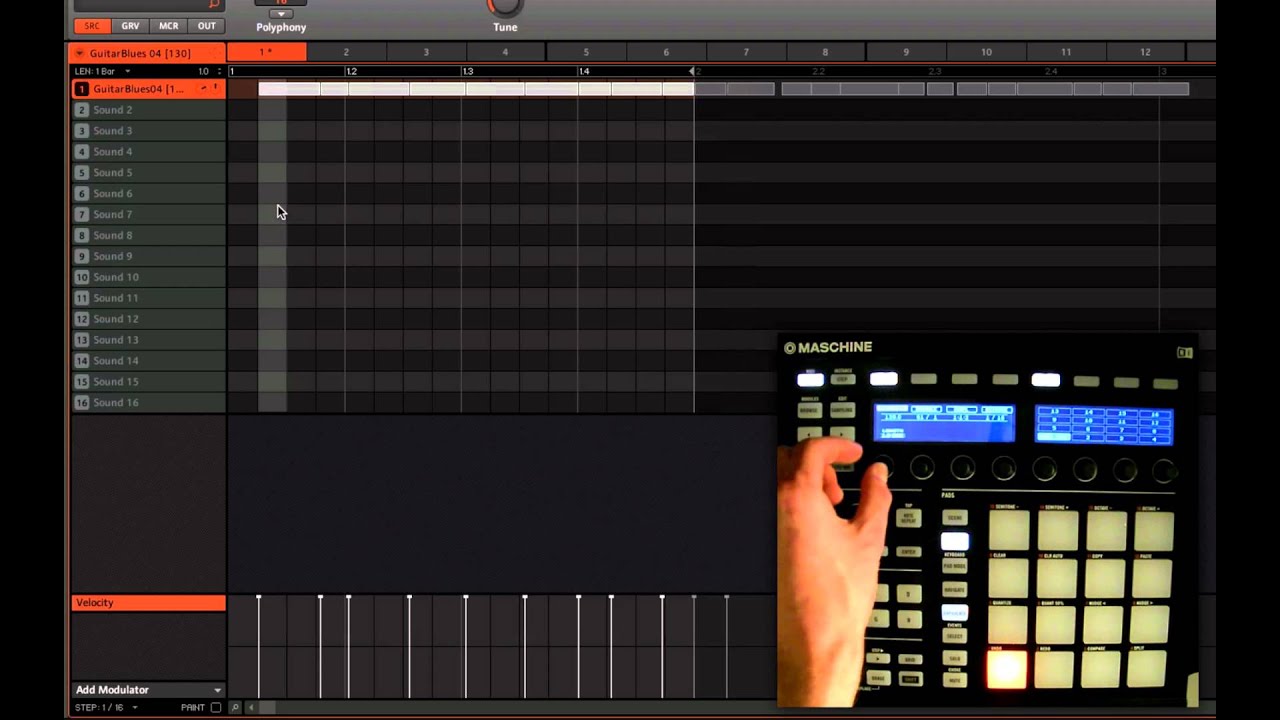1280x720 pixels.
Task: Switch to the SRC tab
Action: pyautogui.click(x=92, y=26)
